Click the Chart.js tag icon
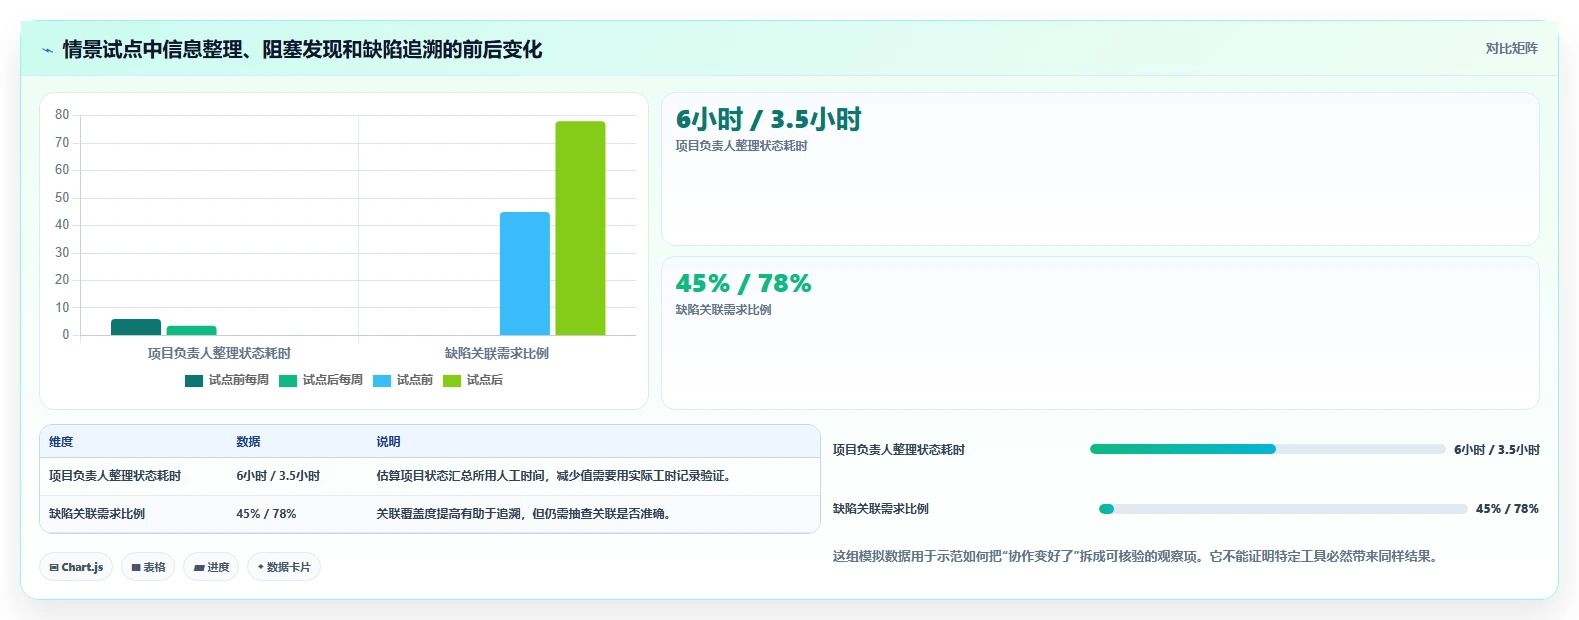The height and width of the screenshot is (620, 1579). pyautogui.click(x=54, y=567)
